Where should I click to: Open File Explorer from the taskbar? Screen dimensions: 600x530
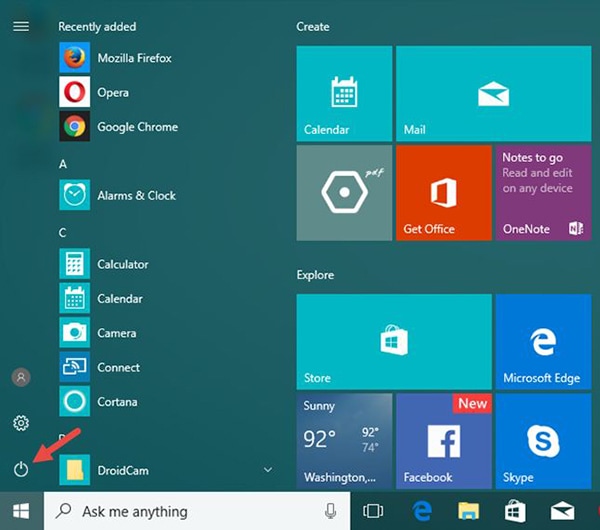click(468, 511)
